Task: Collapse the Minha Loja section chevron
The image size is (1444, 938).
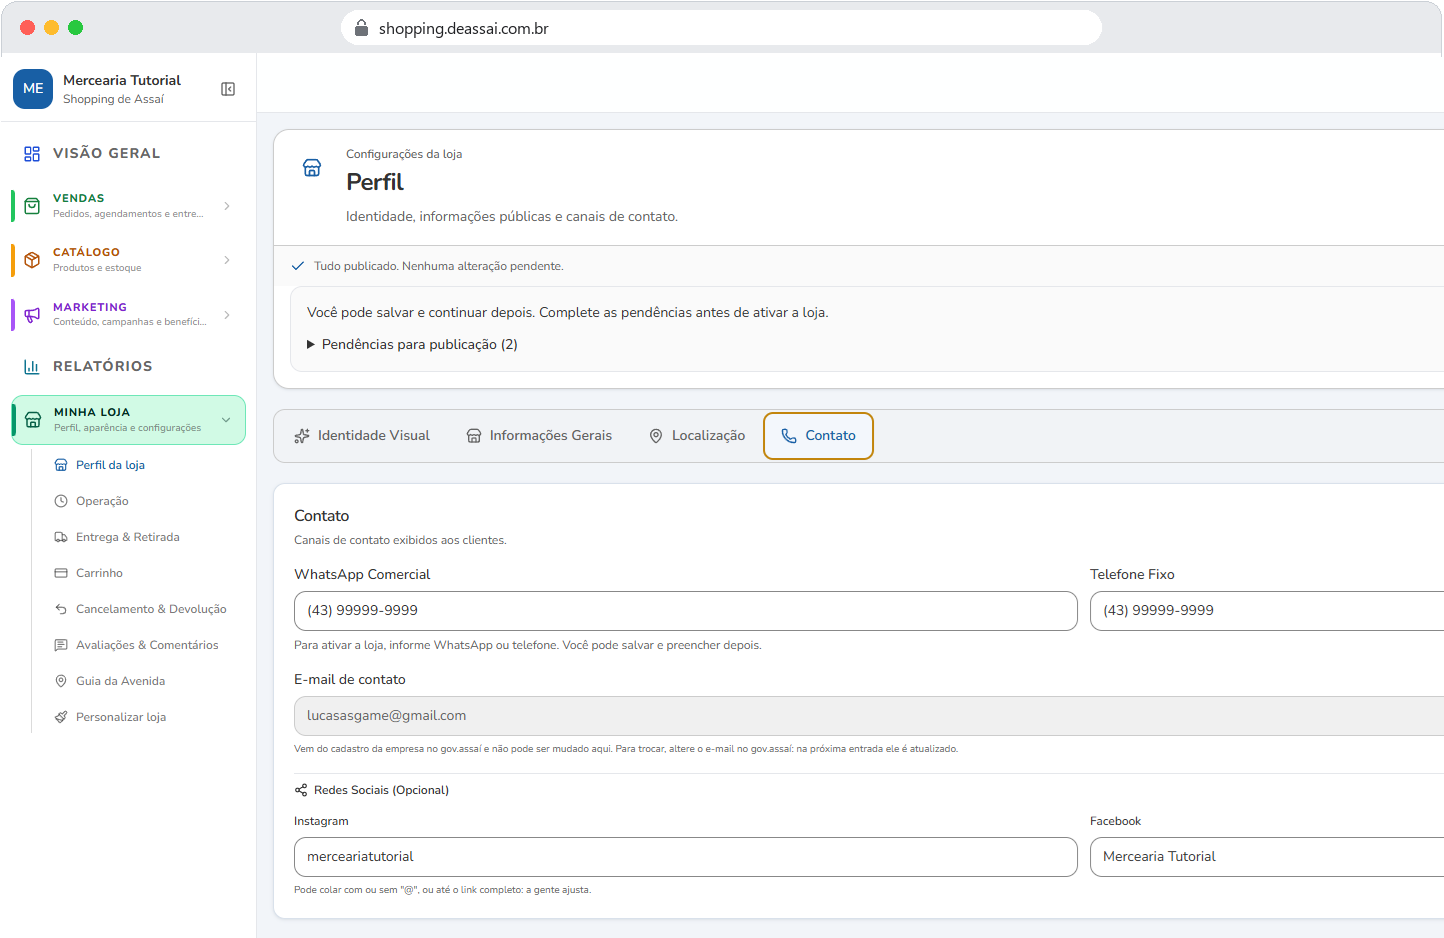Action: pos(226,420)
